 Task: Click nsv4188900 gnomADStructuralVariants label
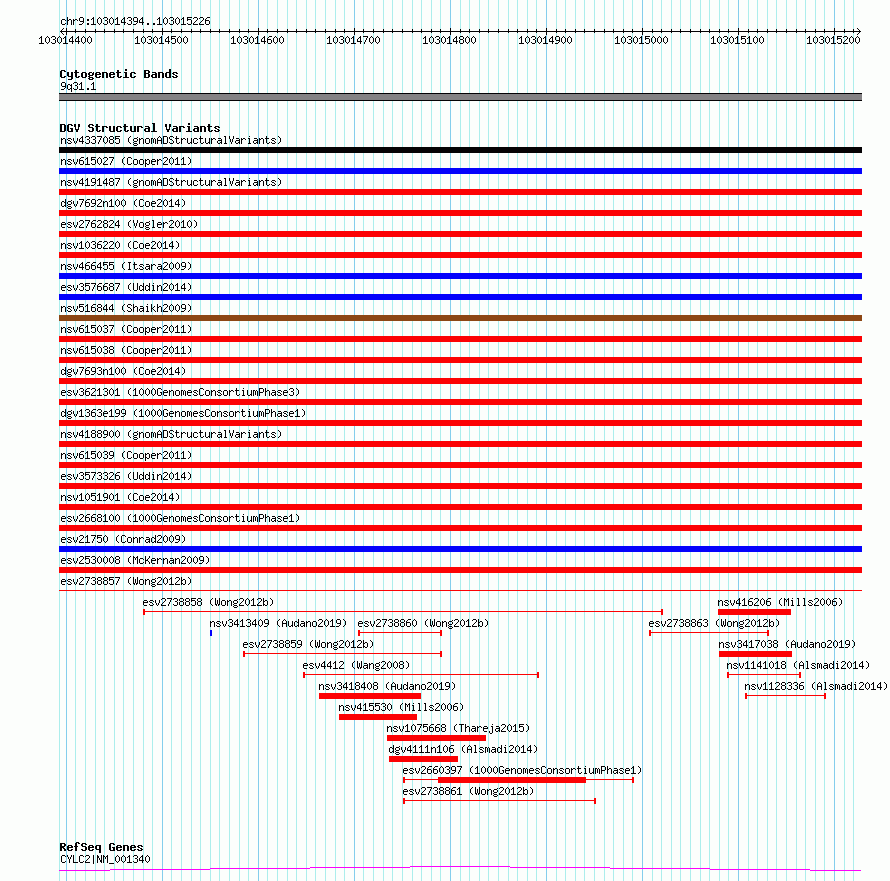pyautogui.click(x=171, y=434)
